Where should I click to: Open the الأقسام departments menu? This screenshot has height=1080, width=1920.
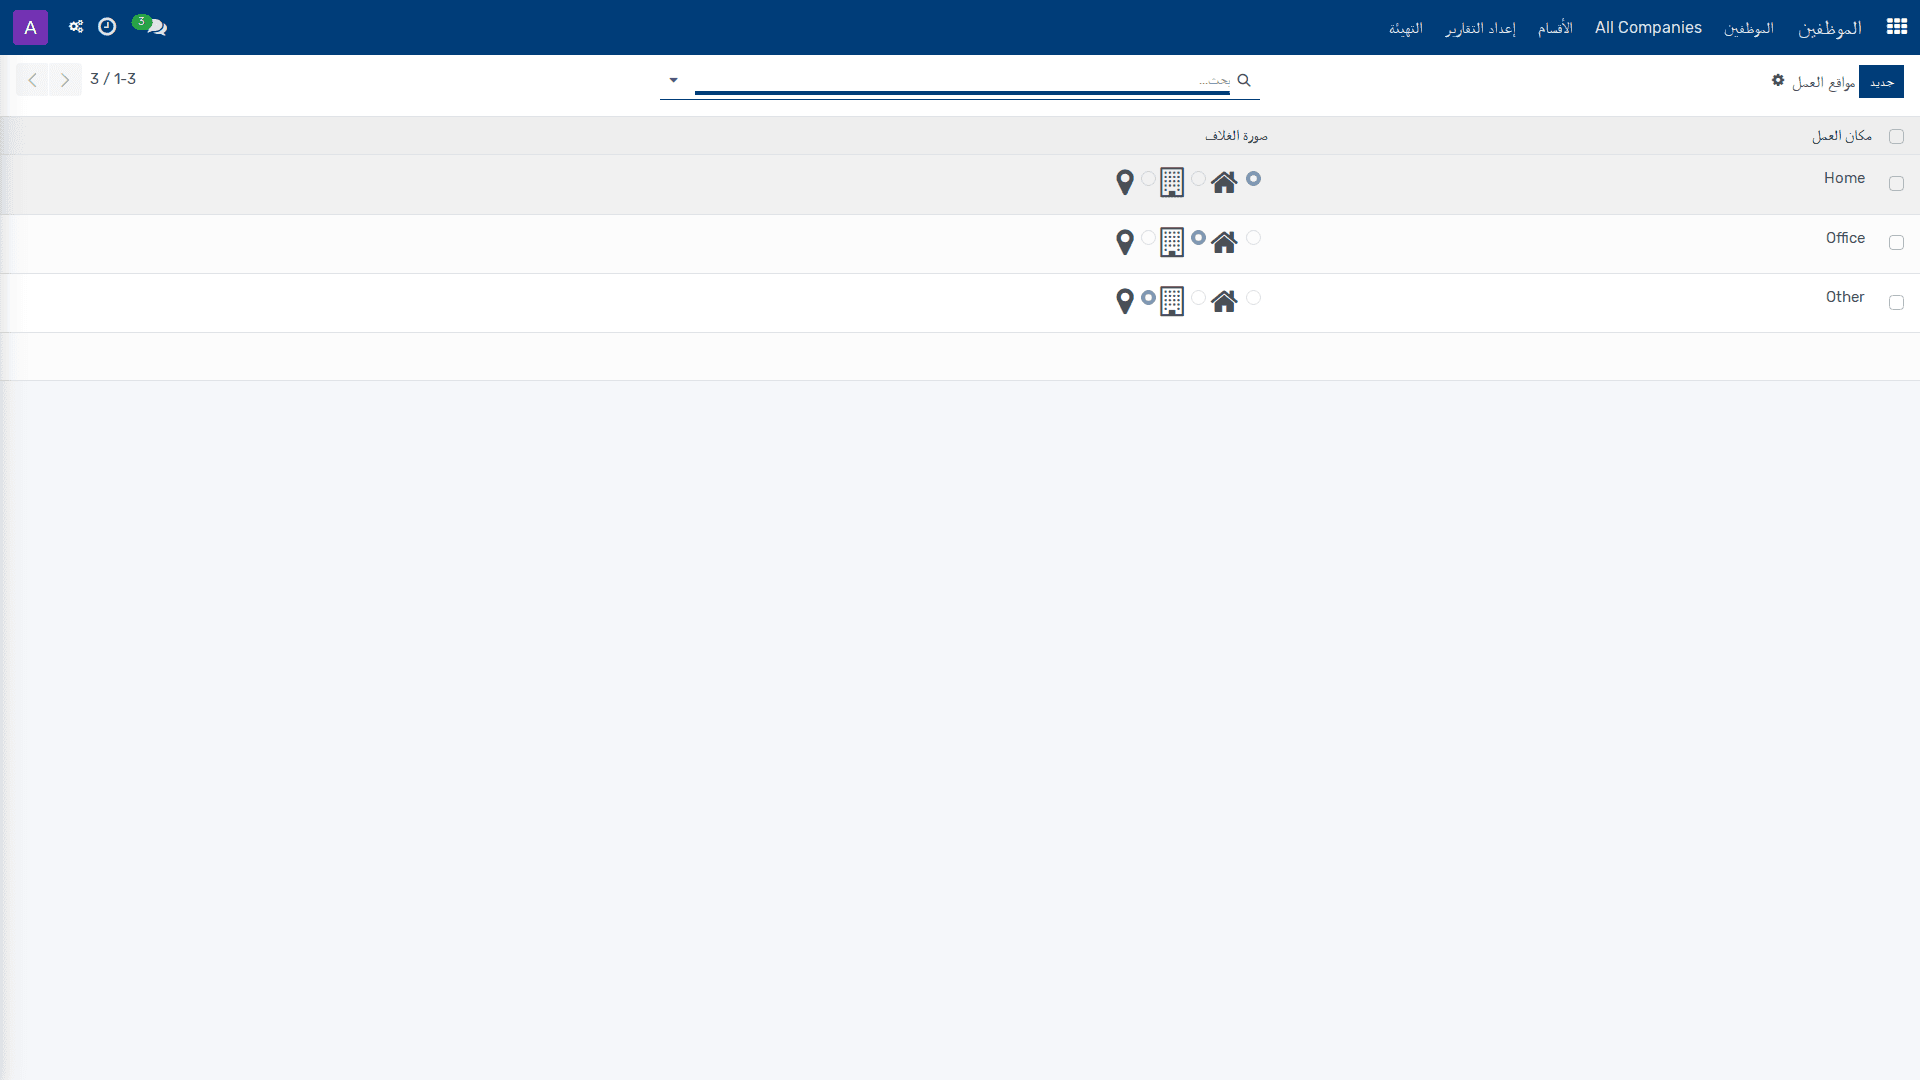[1555, 28]
